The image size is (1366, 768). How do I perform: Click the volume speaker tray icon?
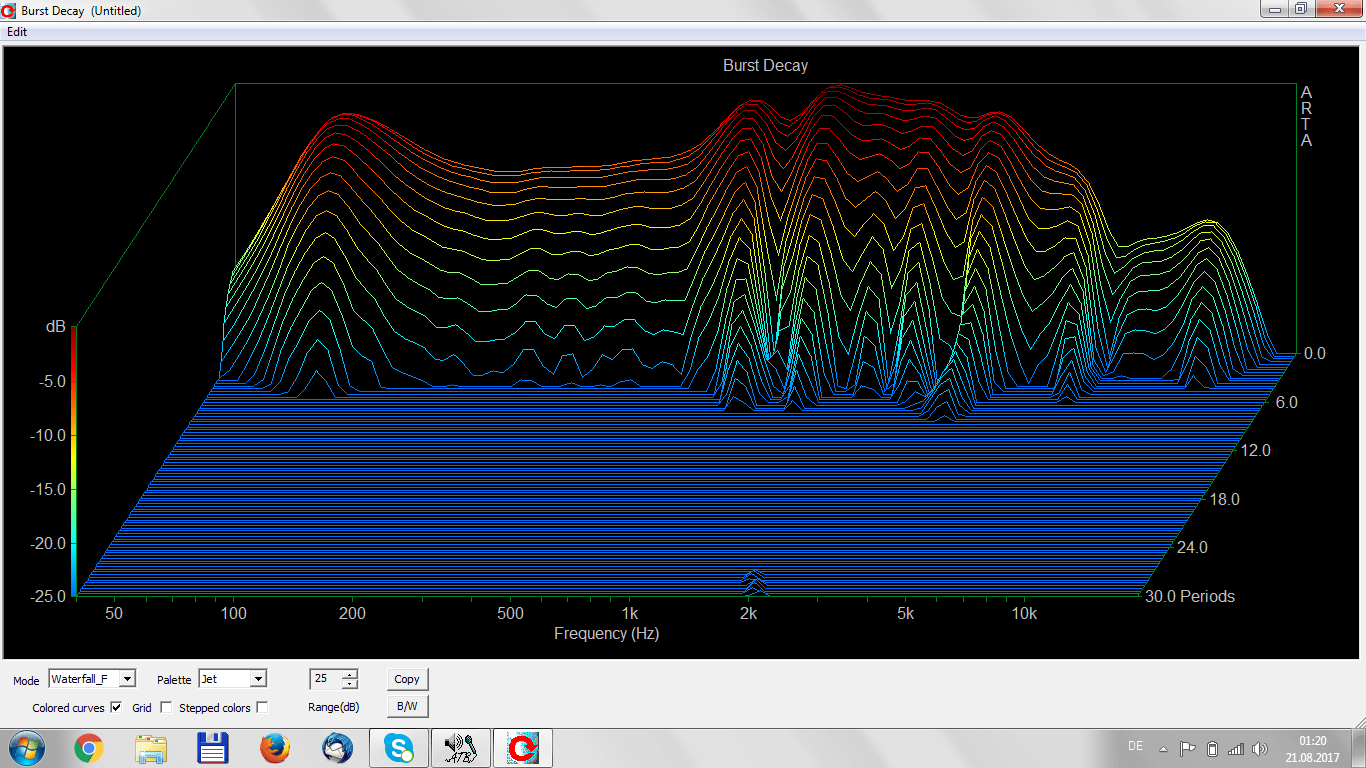[x=1260, y=748]
